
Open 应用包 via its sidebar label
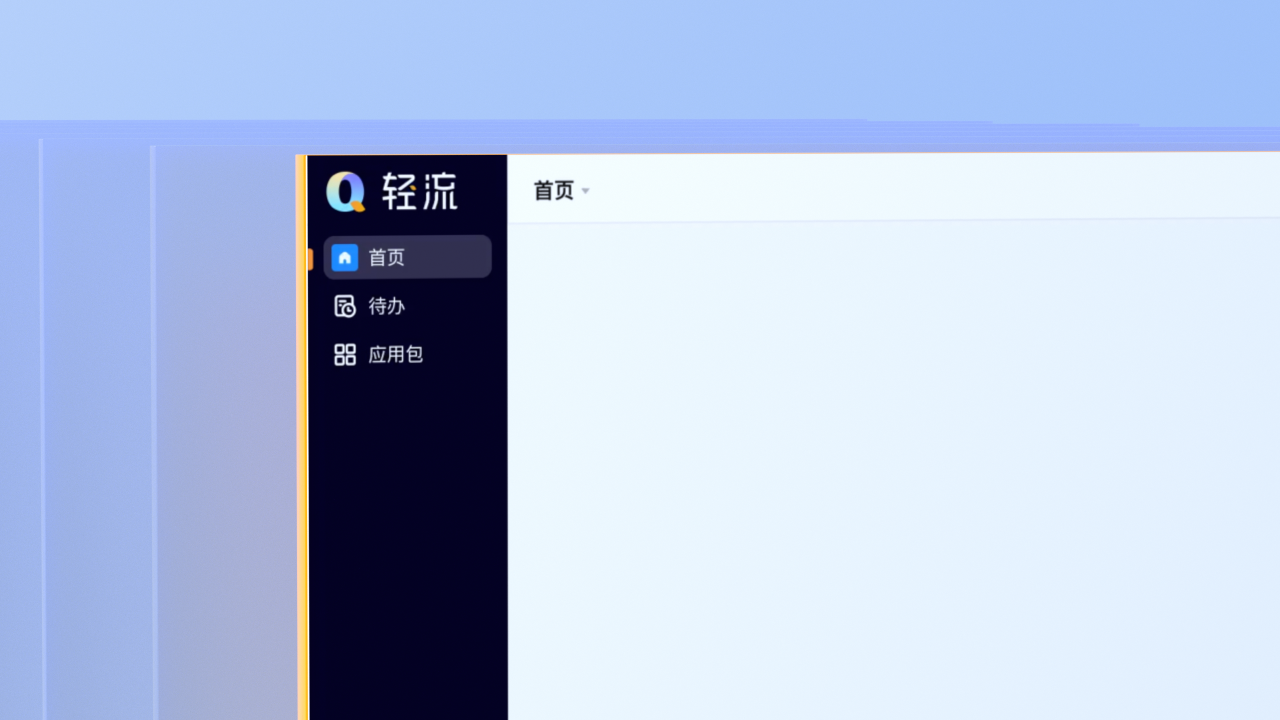tap(396, 354)
